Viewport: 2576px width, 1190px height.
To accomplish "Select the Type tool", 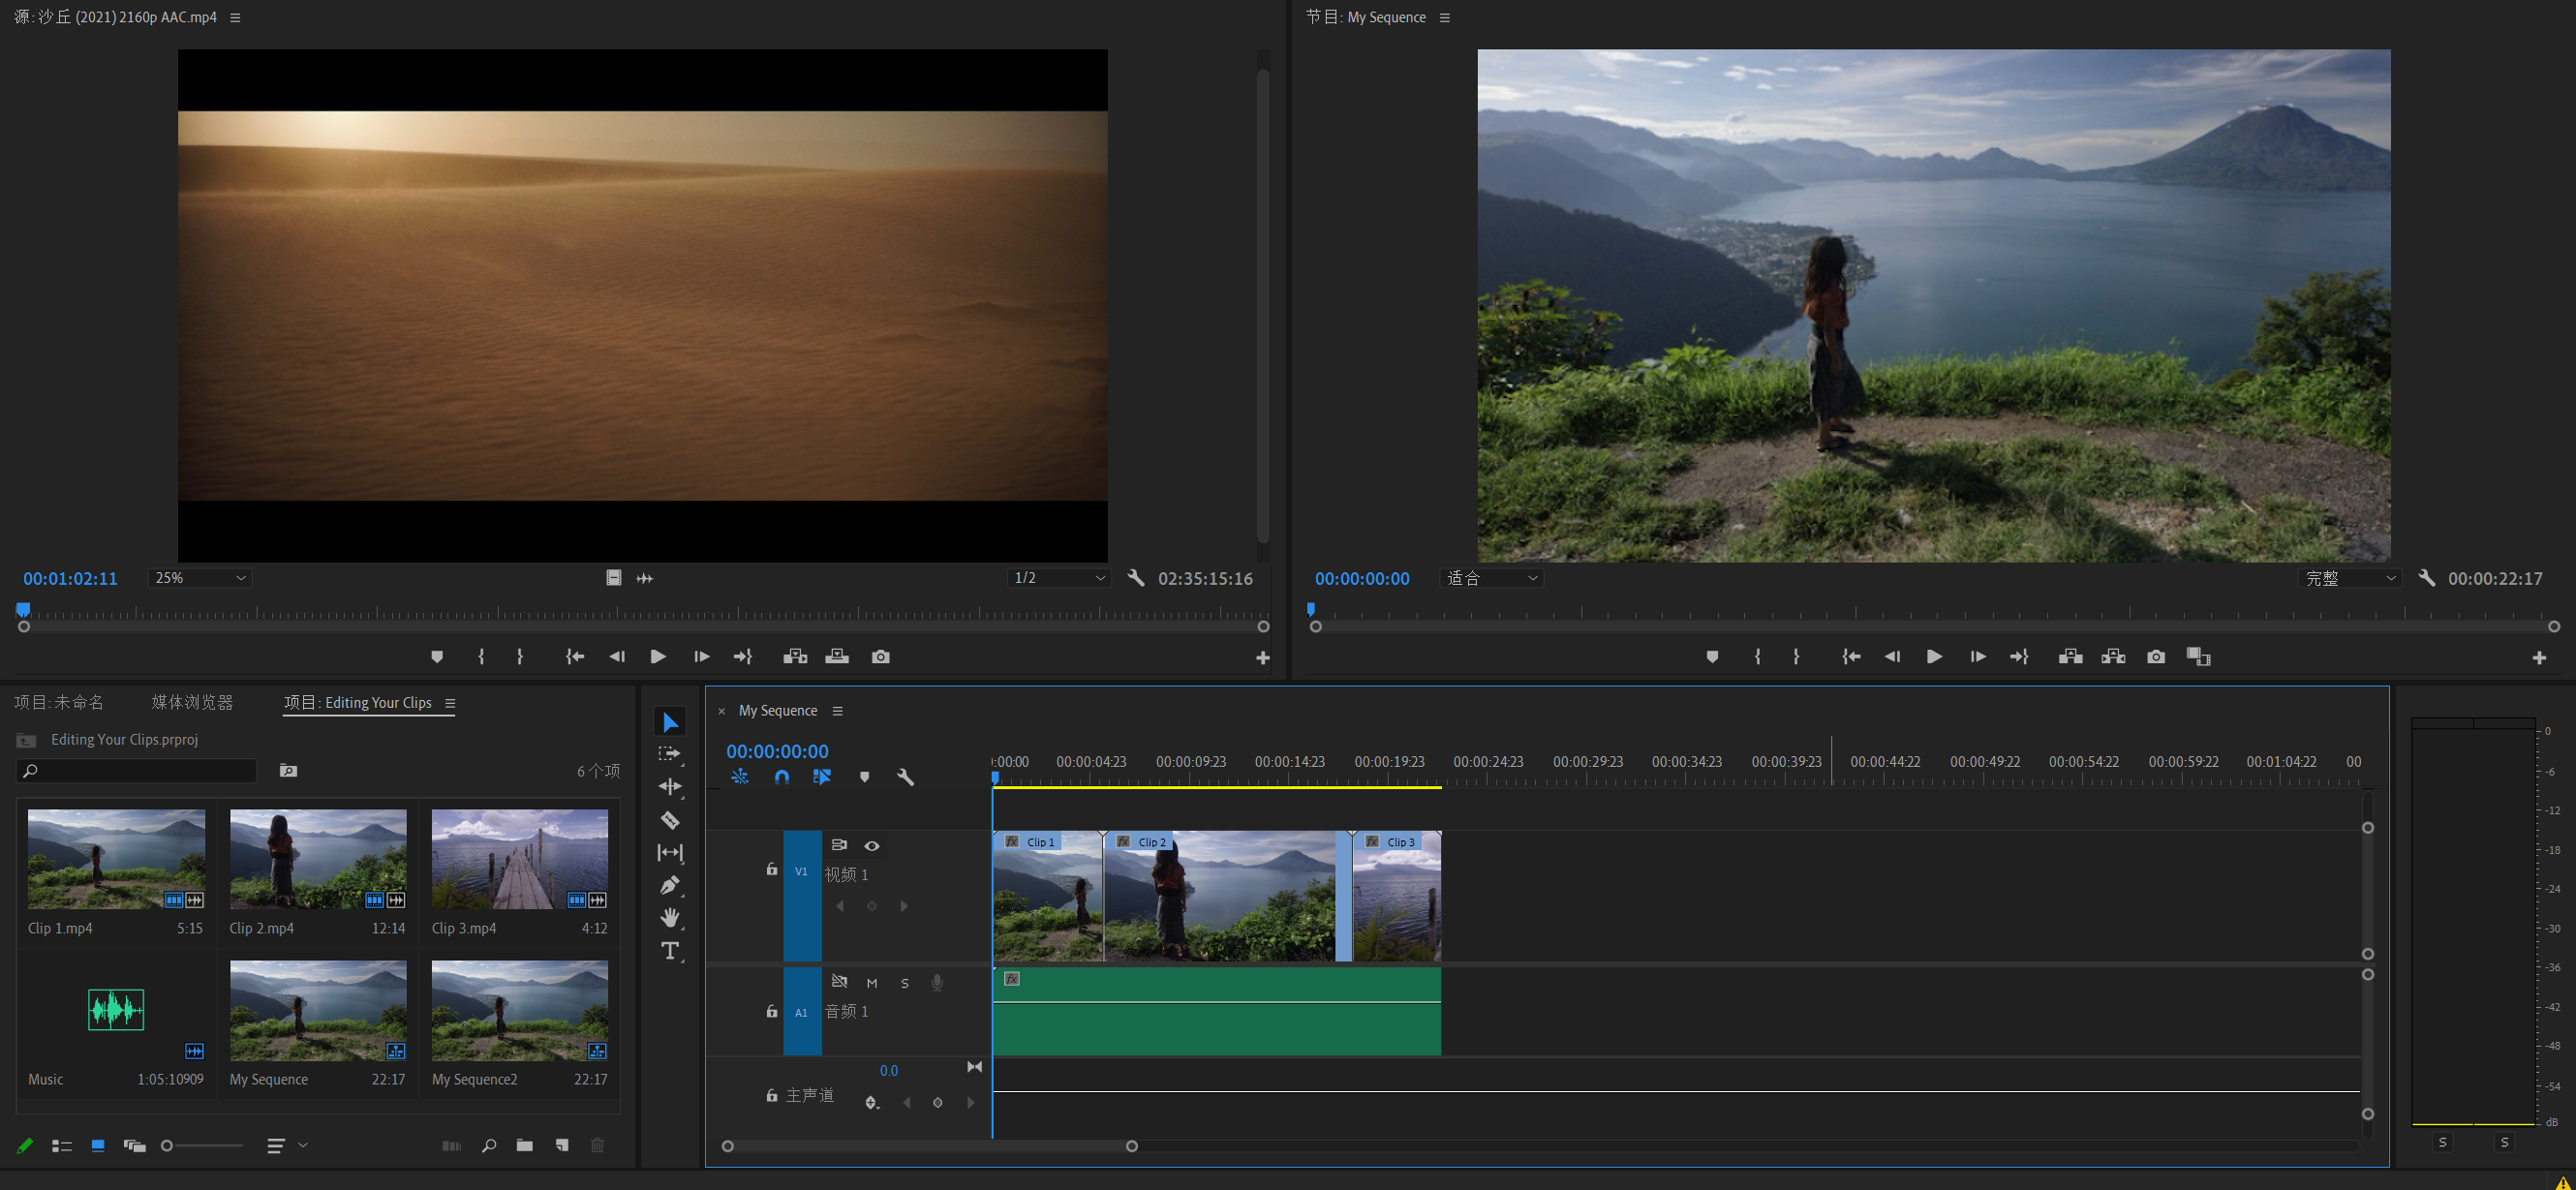I will [670, 950].
